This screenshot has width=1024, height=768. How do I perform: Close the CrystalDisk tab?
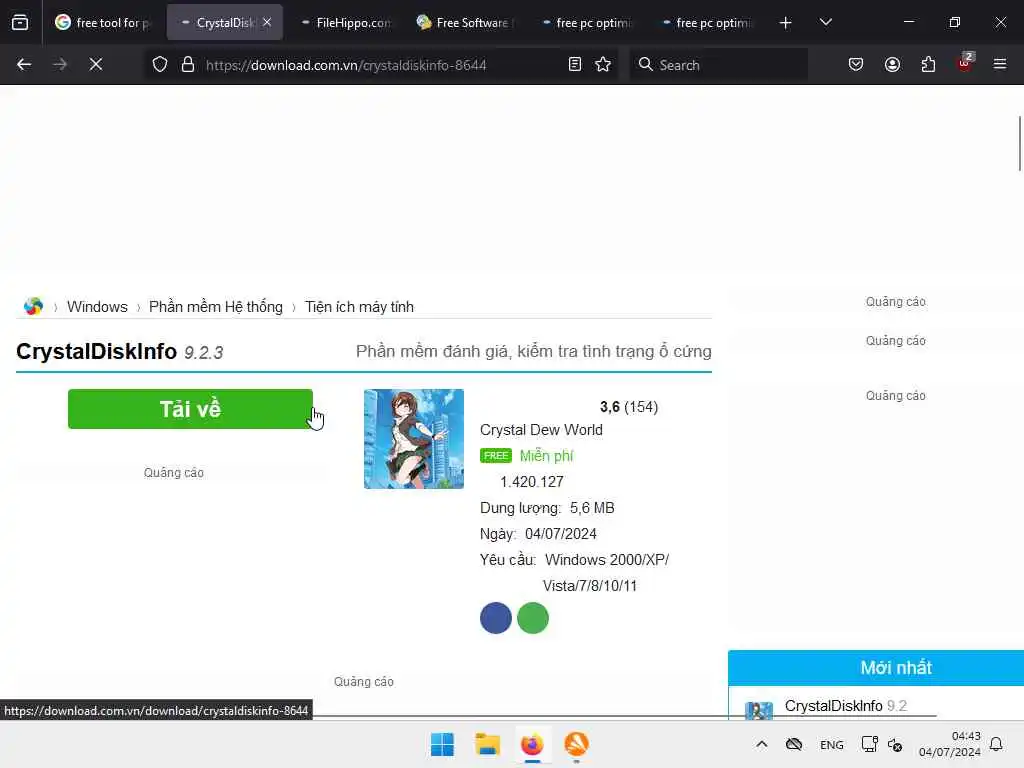pyautogui.click(x=267, y=22)
